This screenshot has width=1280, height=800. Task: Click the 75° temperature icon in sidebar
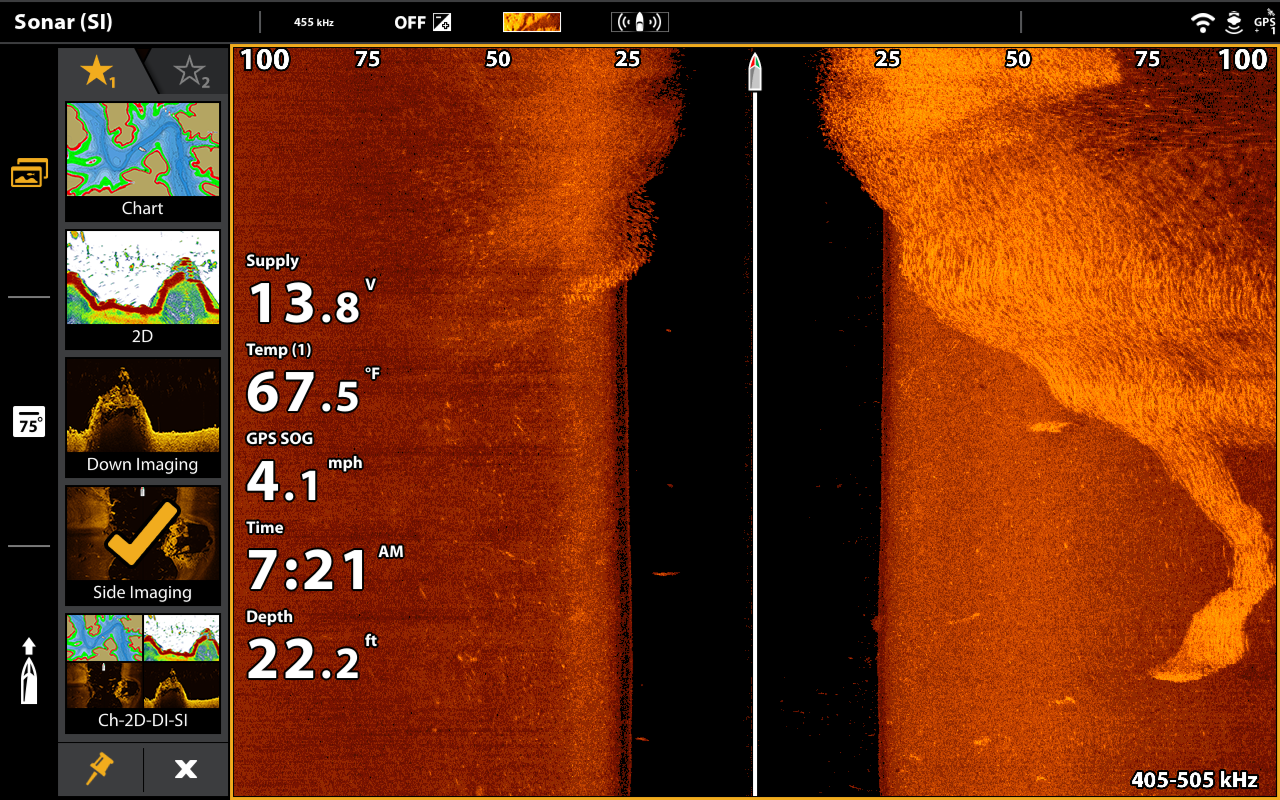click(x=29, y=422)
